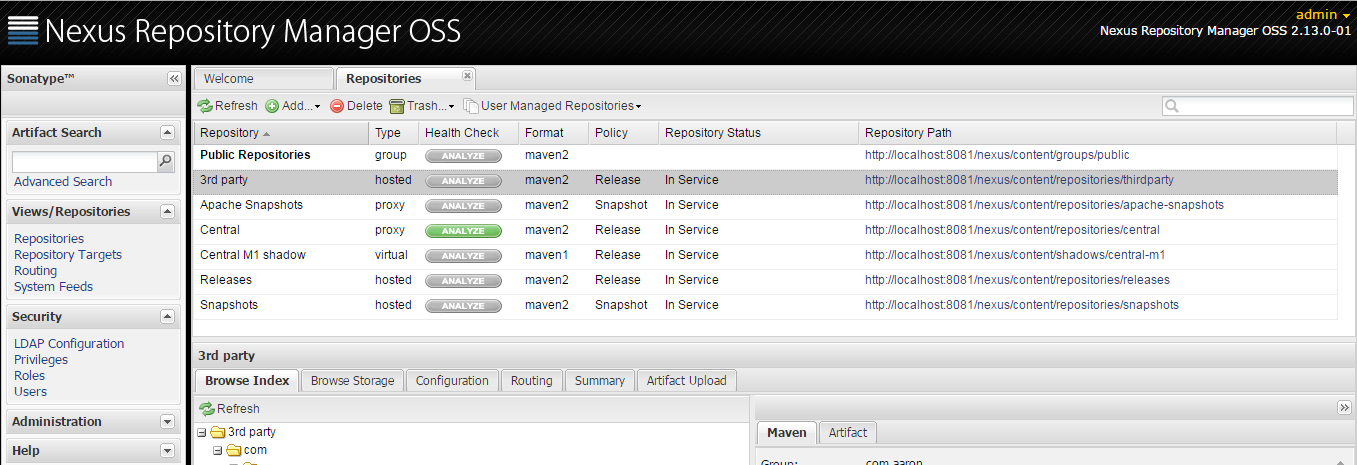Image resolution: width=1357 pixels, height=465 pixels.
Task: Click the Refresh icon in the Browse Index panel
Action: click(x=207, y=409)
